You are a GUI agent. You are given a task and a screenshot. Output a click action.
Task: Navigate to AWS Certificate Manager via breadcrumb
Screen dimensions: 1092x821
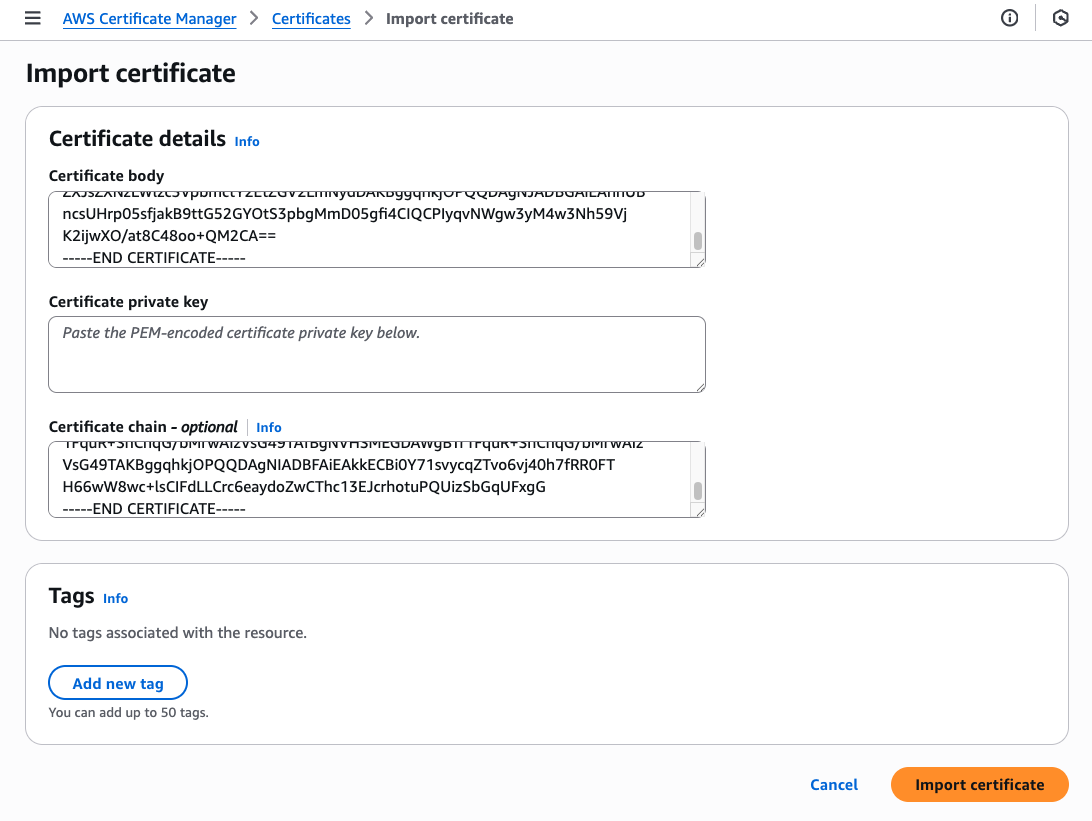click(x=149, y=18)
